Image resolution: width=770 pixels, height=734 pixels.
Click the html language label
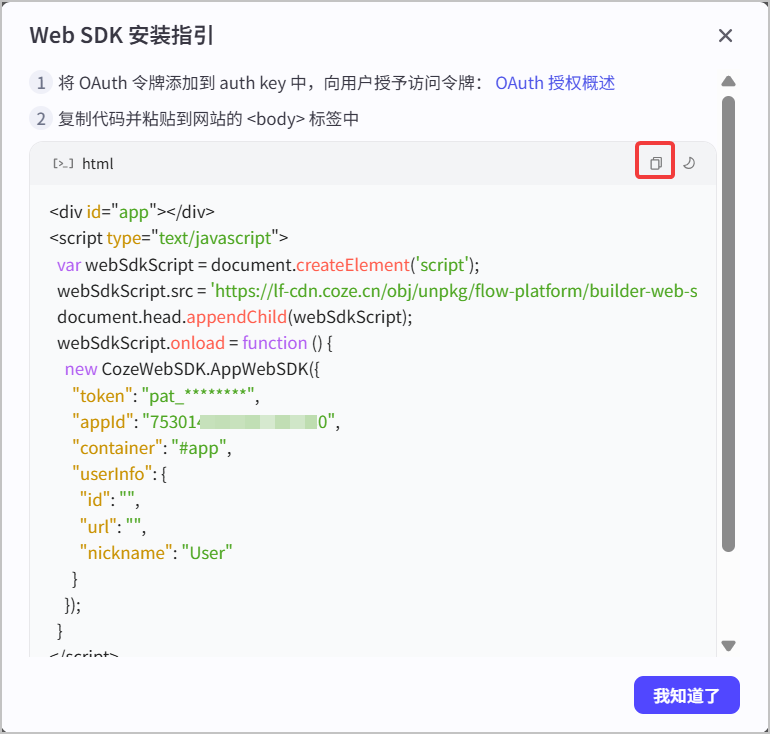(x=97, y=163)
